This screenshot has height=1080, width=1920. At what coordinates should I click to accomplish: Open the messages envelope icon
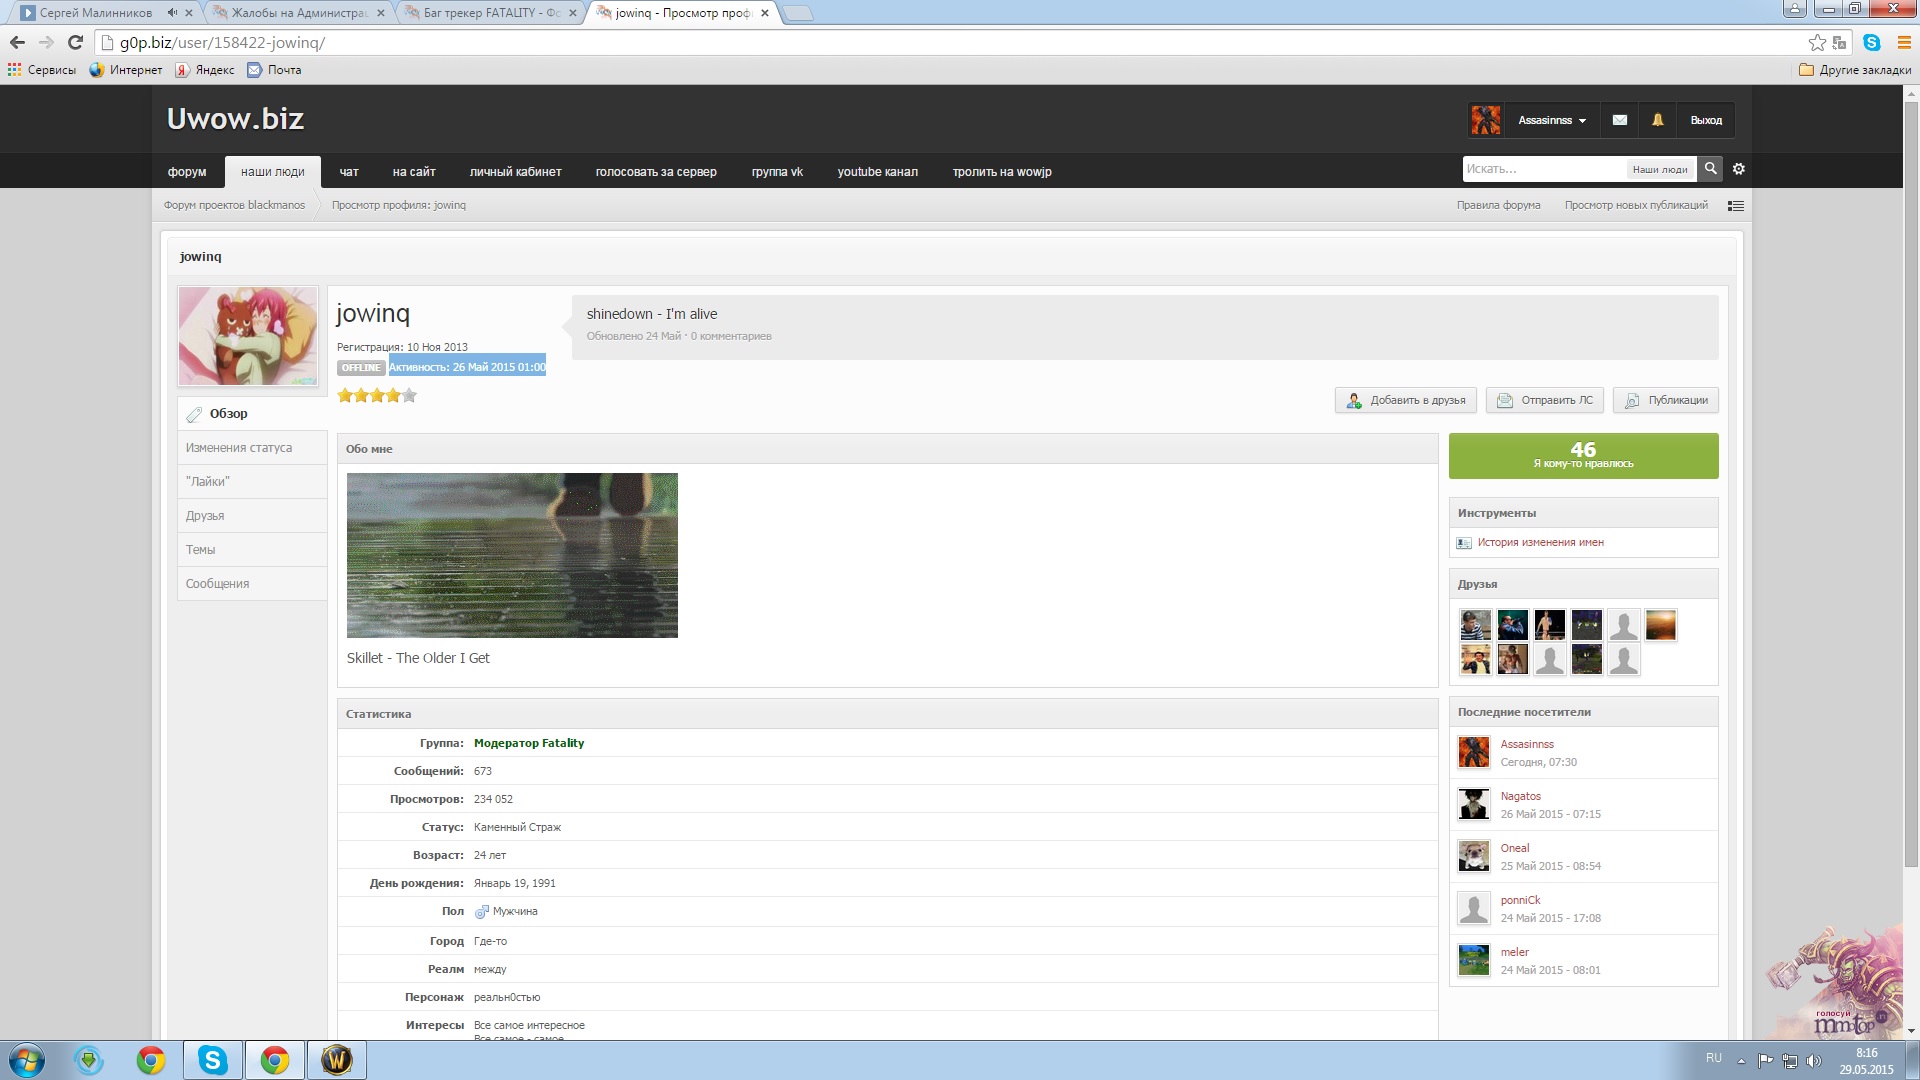click(x=1619, y=120)
